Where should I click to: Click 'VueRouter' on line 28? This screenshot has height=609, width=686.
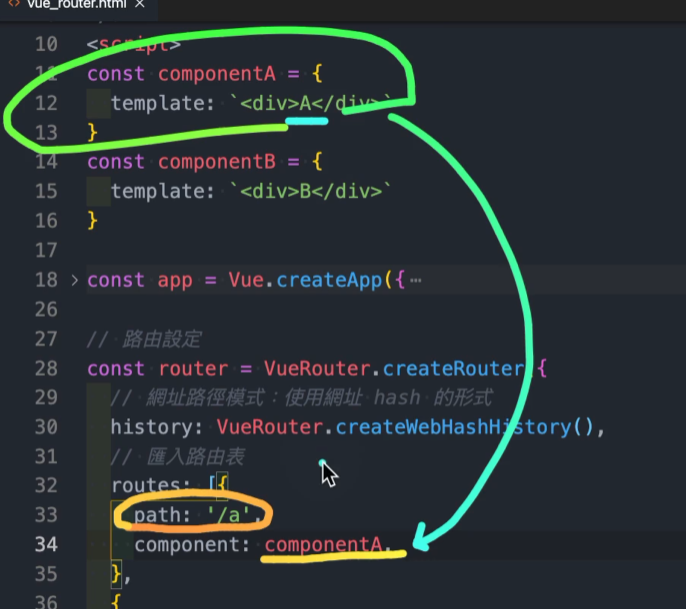317,368
